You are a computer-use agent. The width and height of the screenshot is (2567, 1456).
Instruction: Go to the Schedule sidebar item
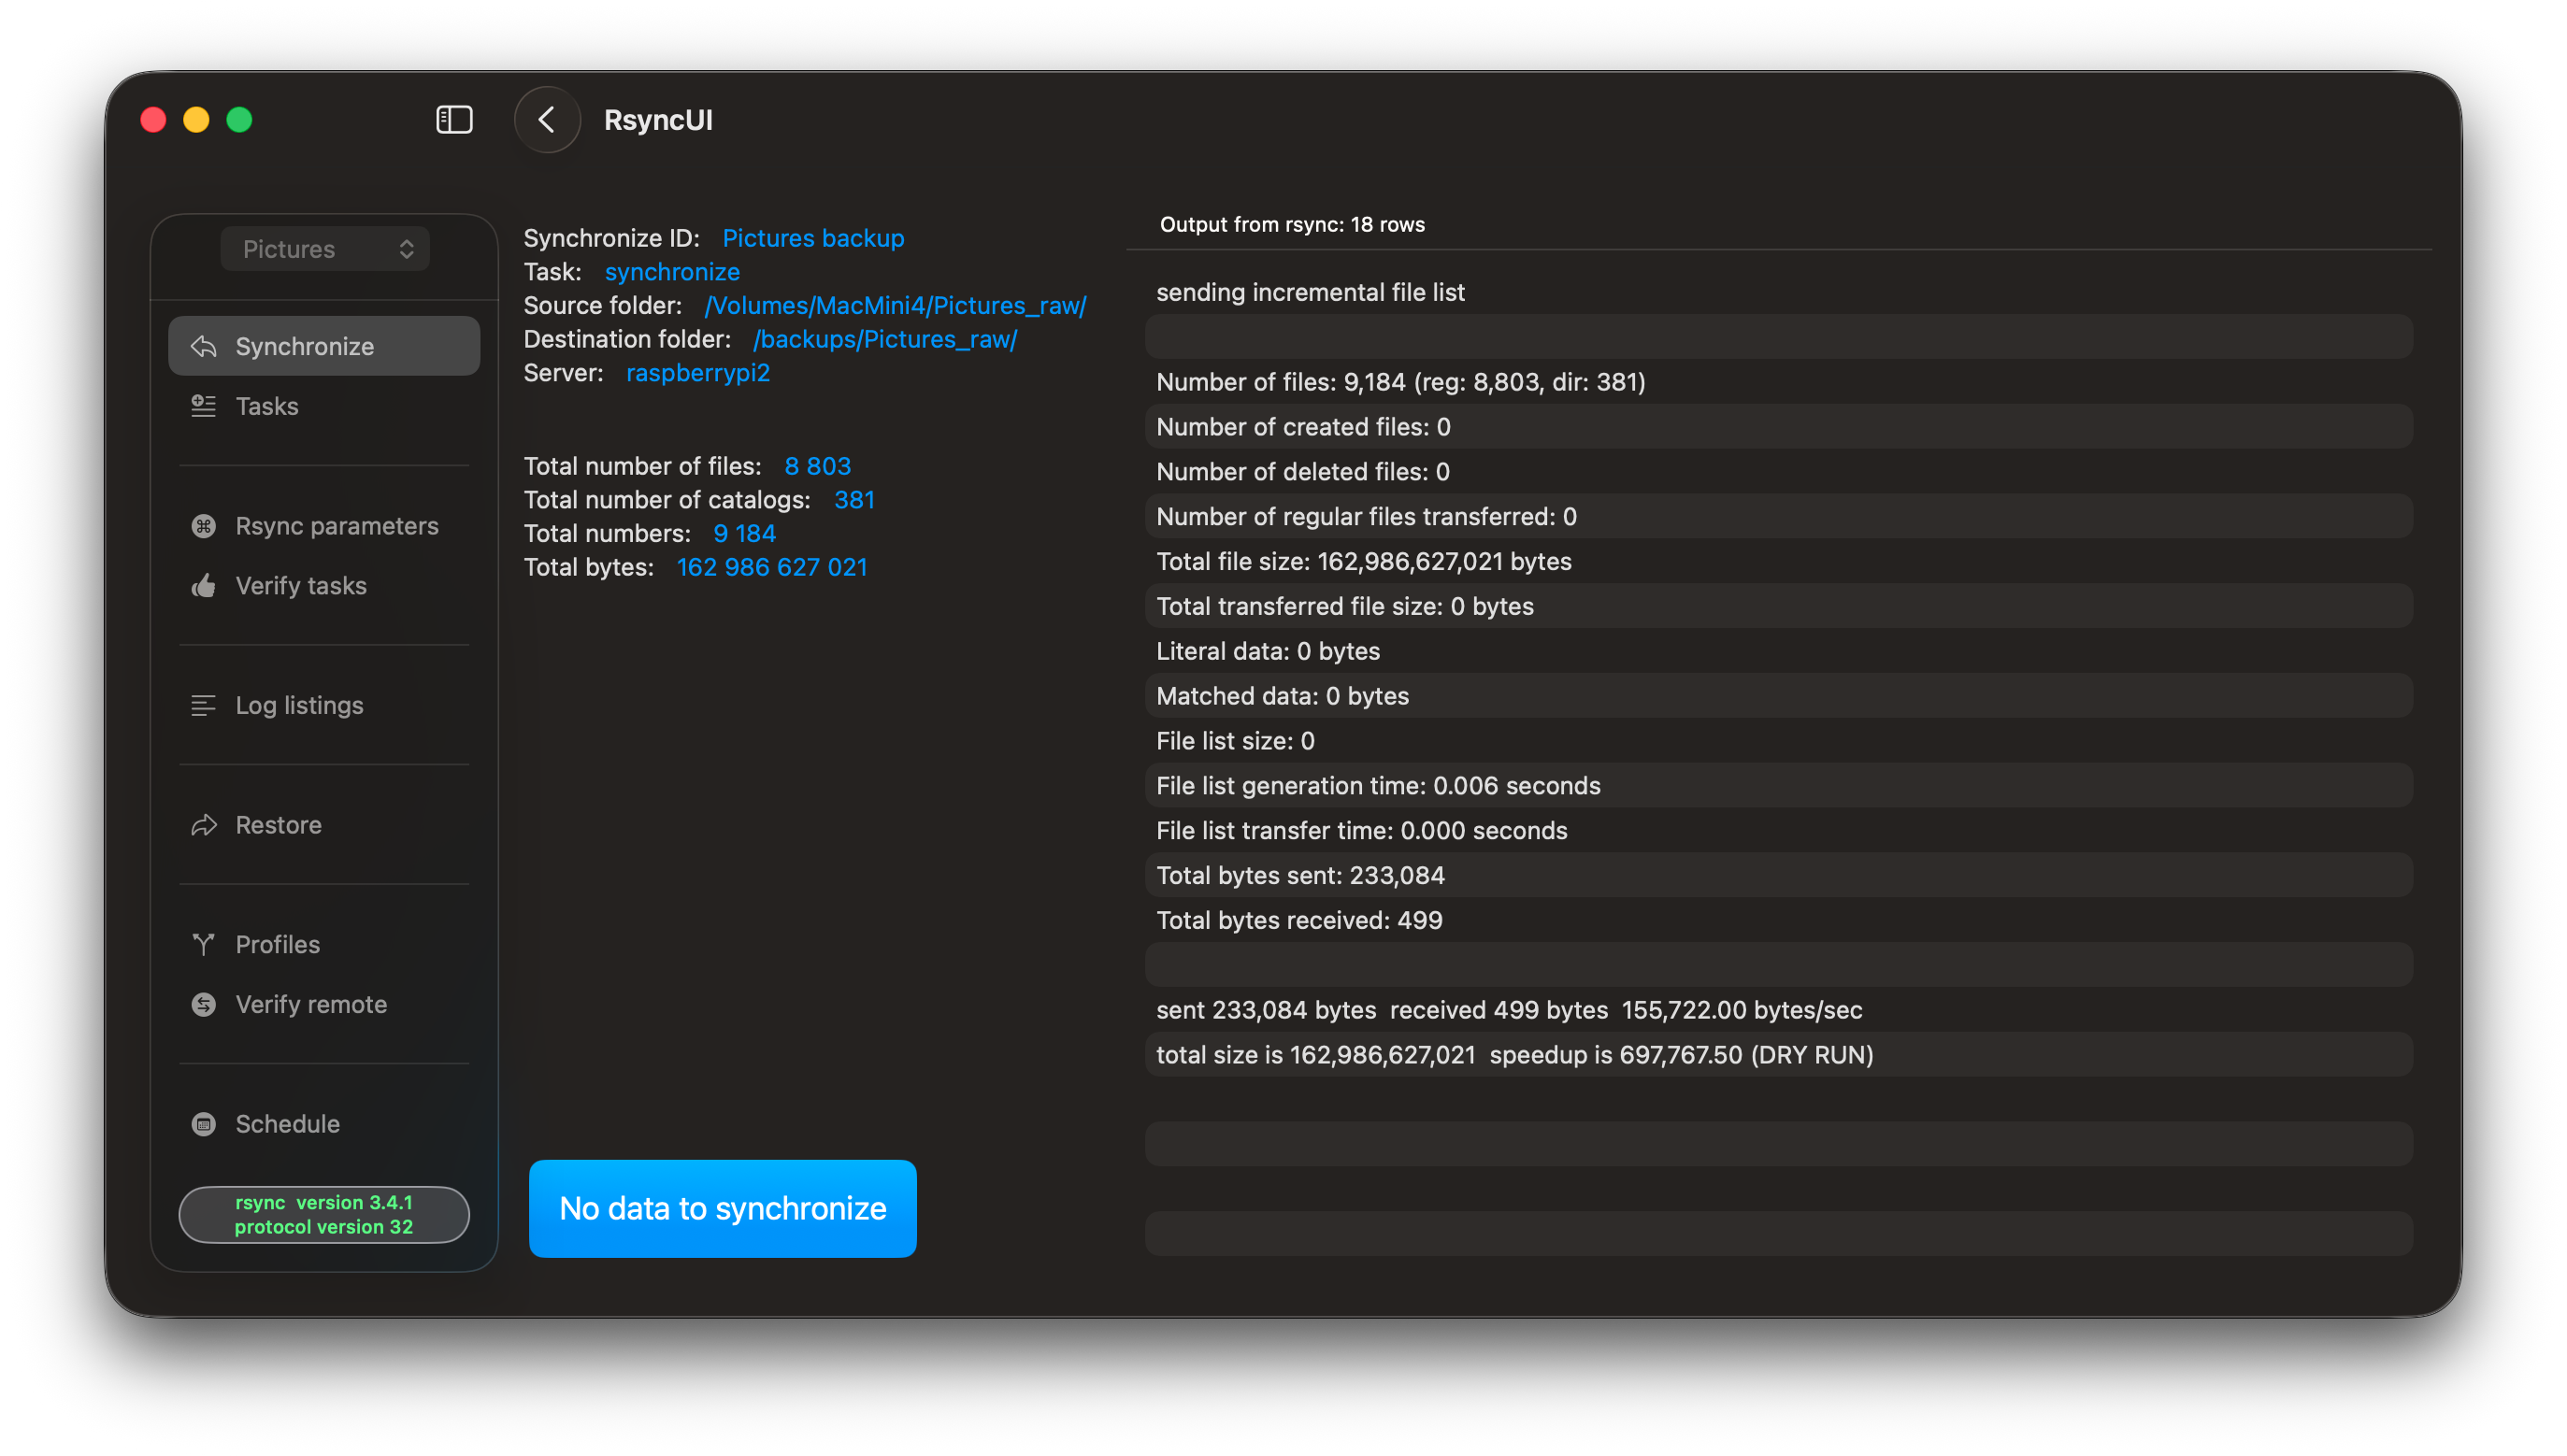click(x=287, y=1124)
